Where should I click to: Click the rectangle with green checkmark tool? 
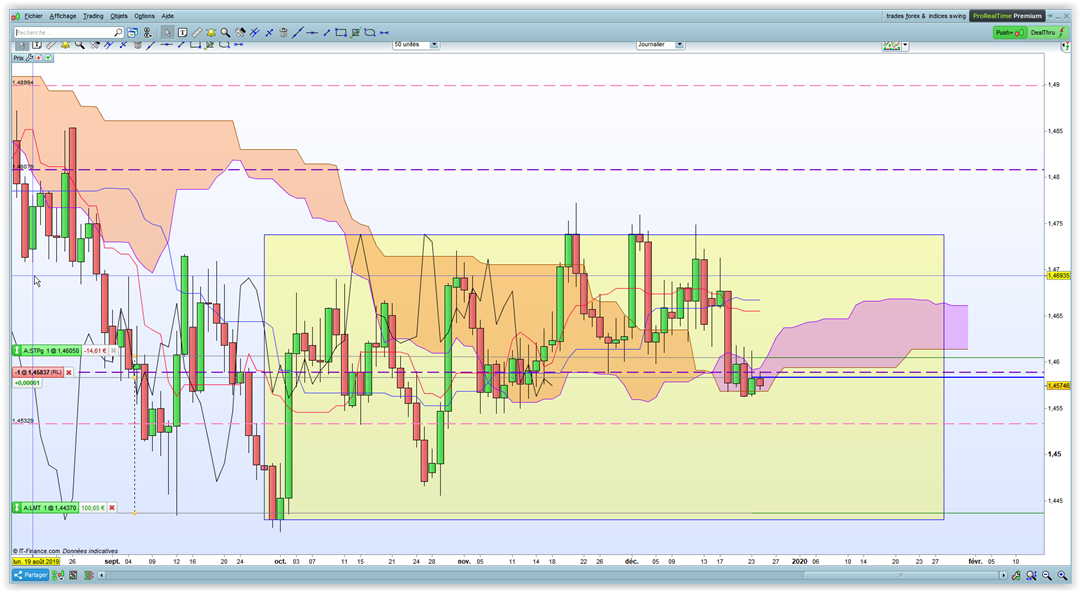point(356,32)
